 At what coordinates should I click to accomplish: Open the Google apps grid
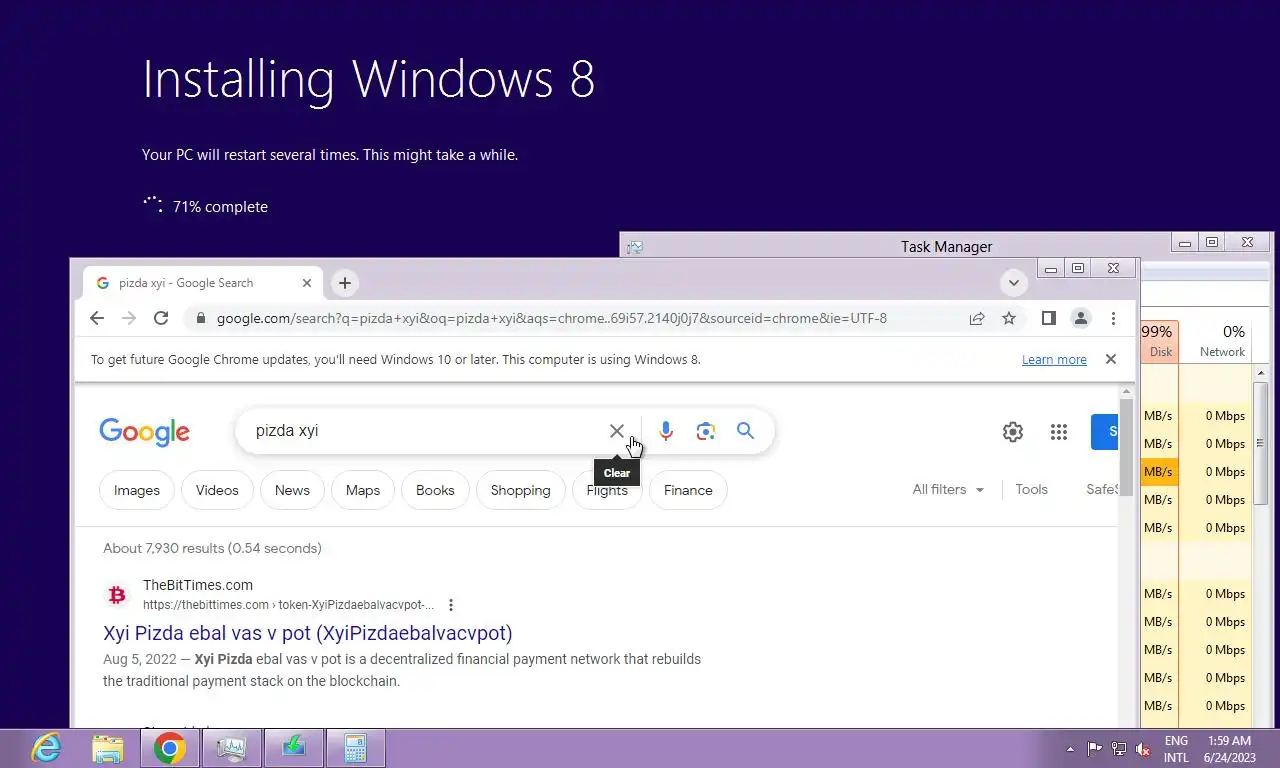click(x=1059, y=432)
